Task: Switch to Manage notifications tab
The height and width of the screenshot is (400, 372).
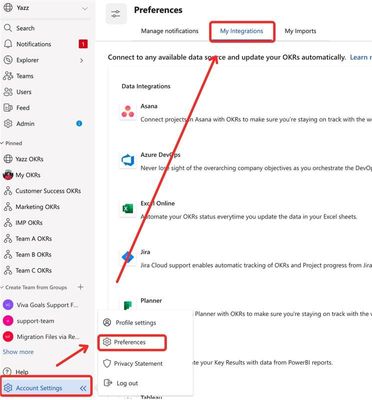Action: click(x=169, y=31)
